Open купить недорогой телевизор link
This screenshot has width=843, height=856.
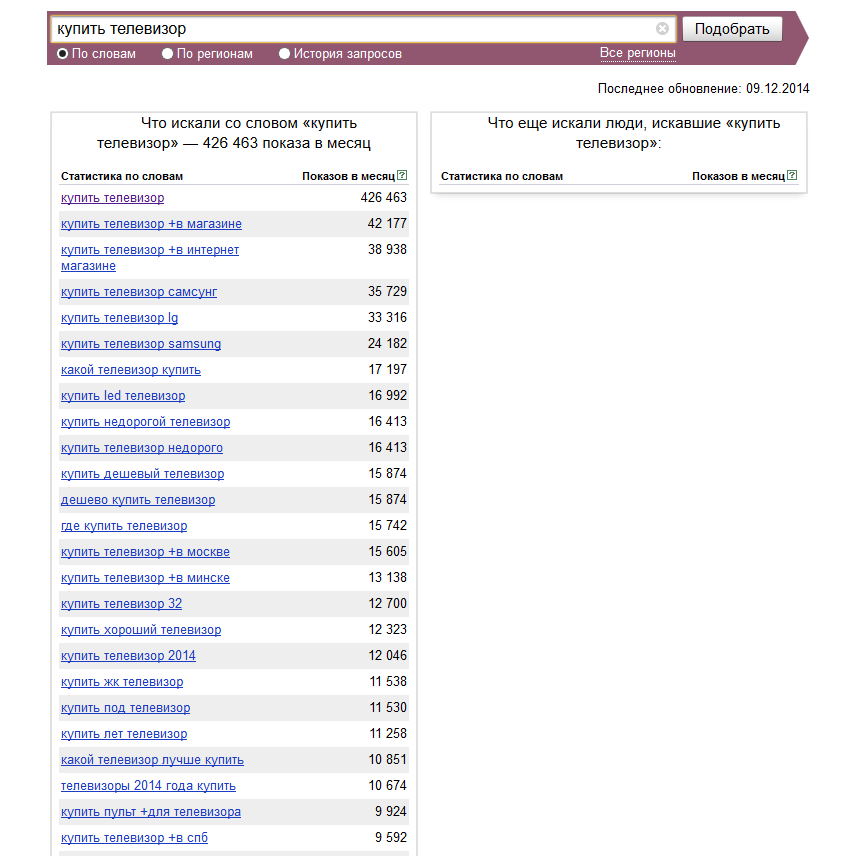(146, 422)
